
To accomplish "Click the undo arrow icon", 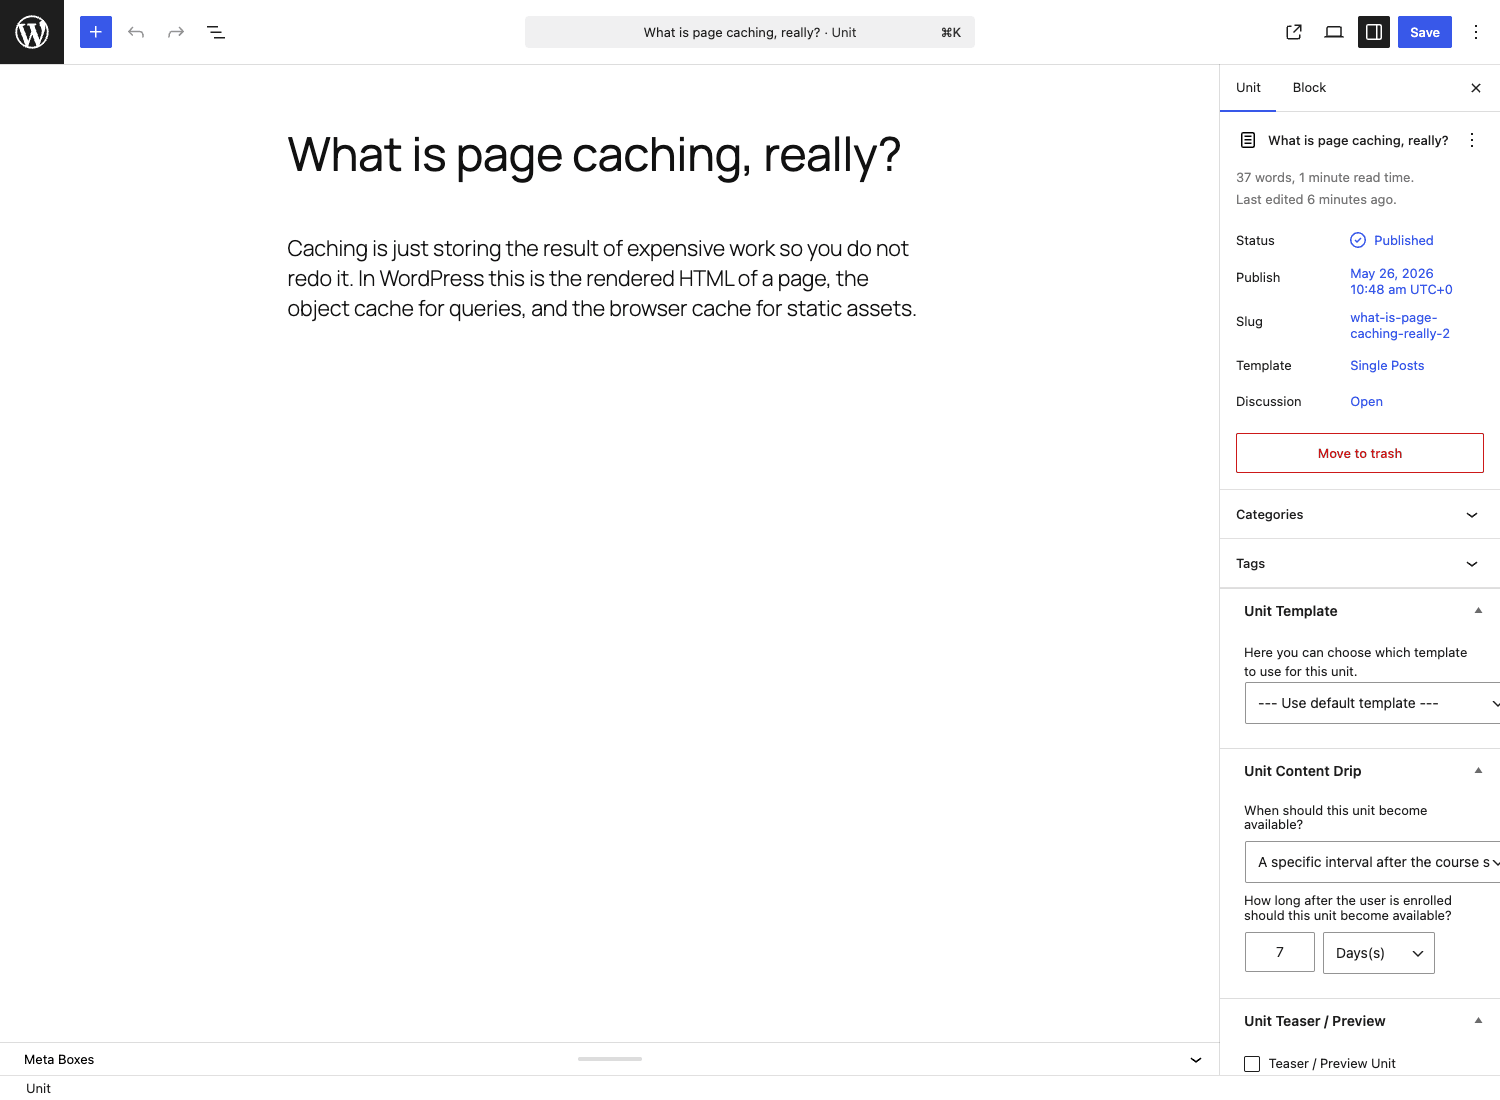I will 136,32.
